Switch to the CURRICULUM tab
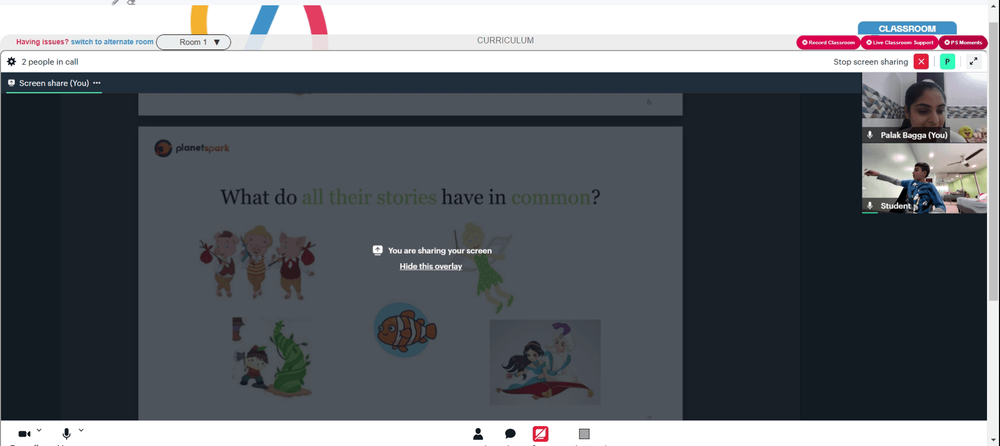Viewport: 1000px width, 446px height. click(x=505, y=41)
